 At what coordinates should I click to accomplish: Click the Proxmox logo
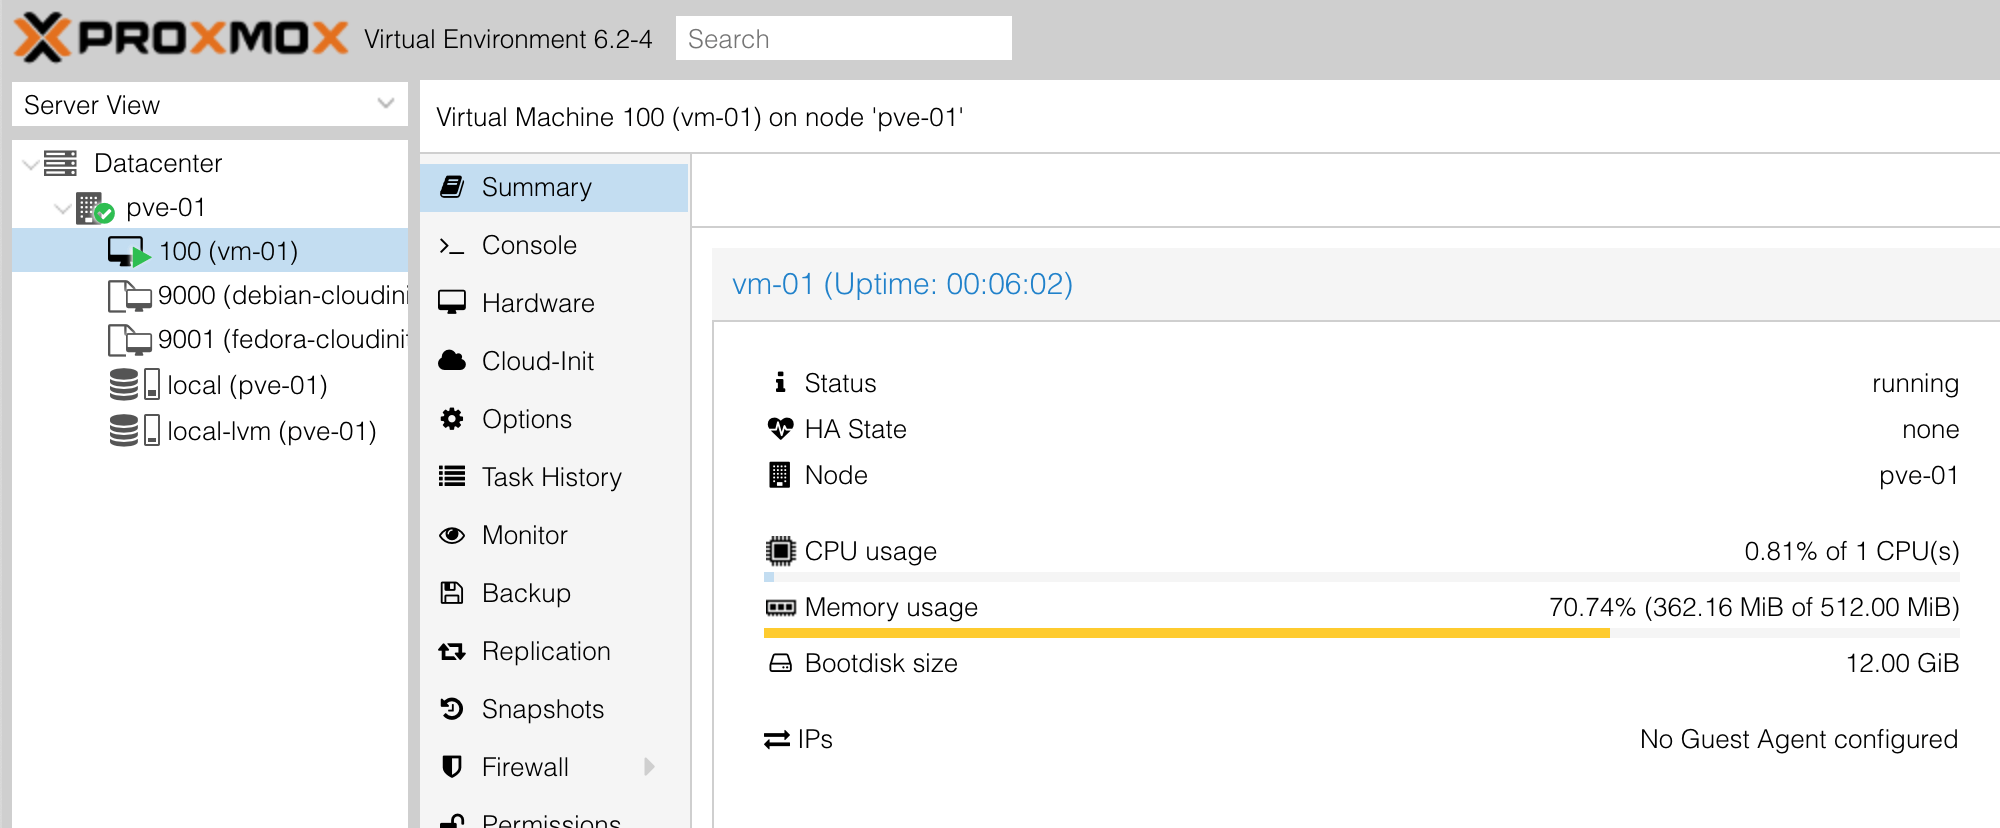(181, 38)
